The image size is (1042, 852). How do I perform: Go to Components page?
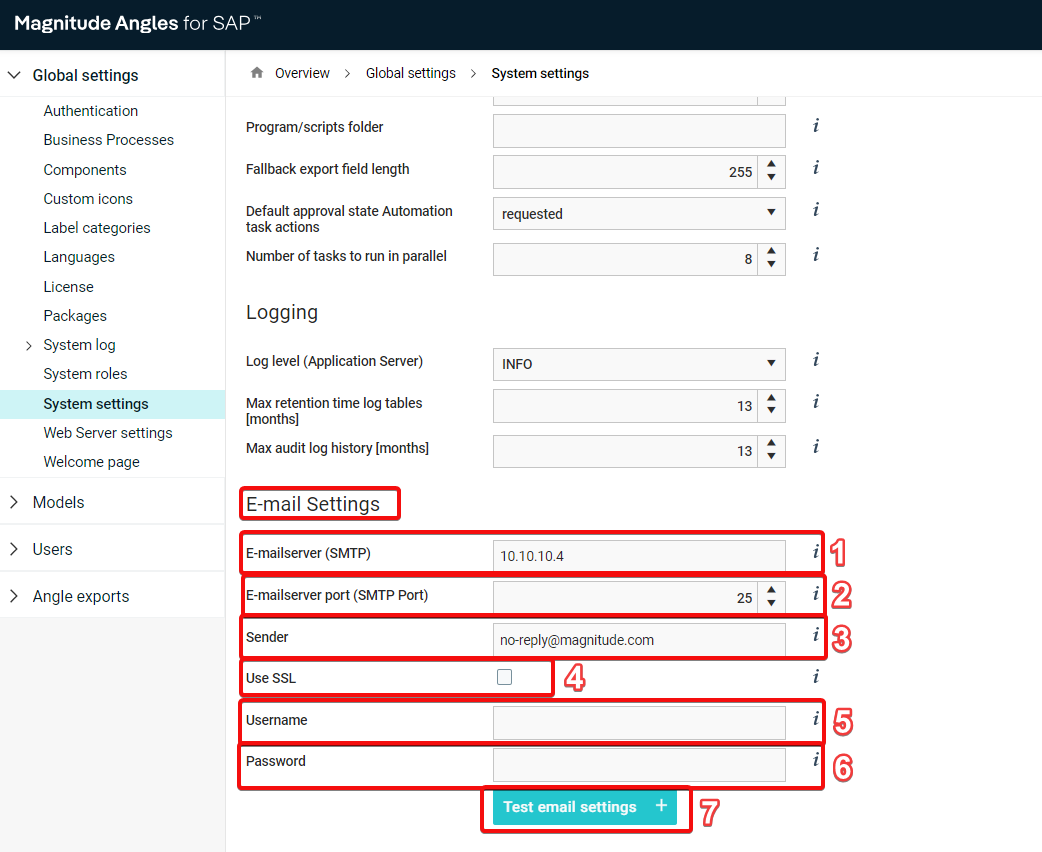pyautogui.click(x=84, y=169)
